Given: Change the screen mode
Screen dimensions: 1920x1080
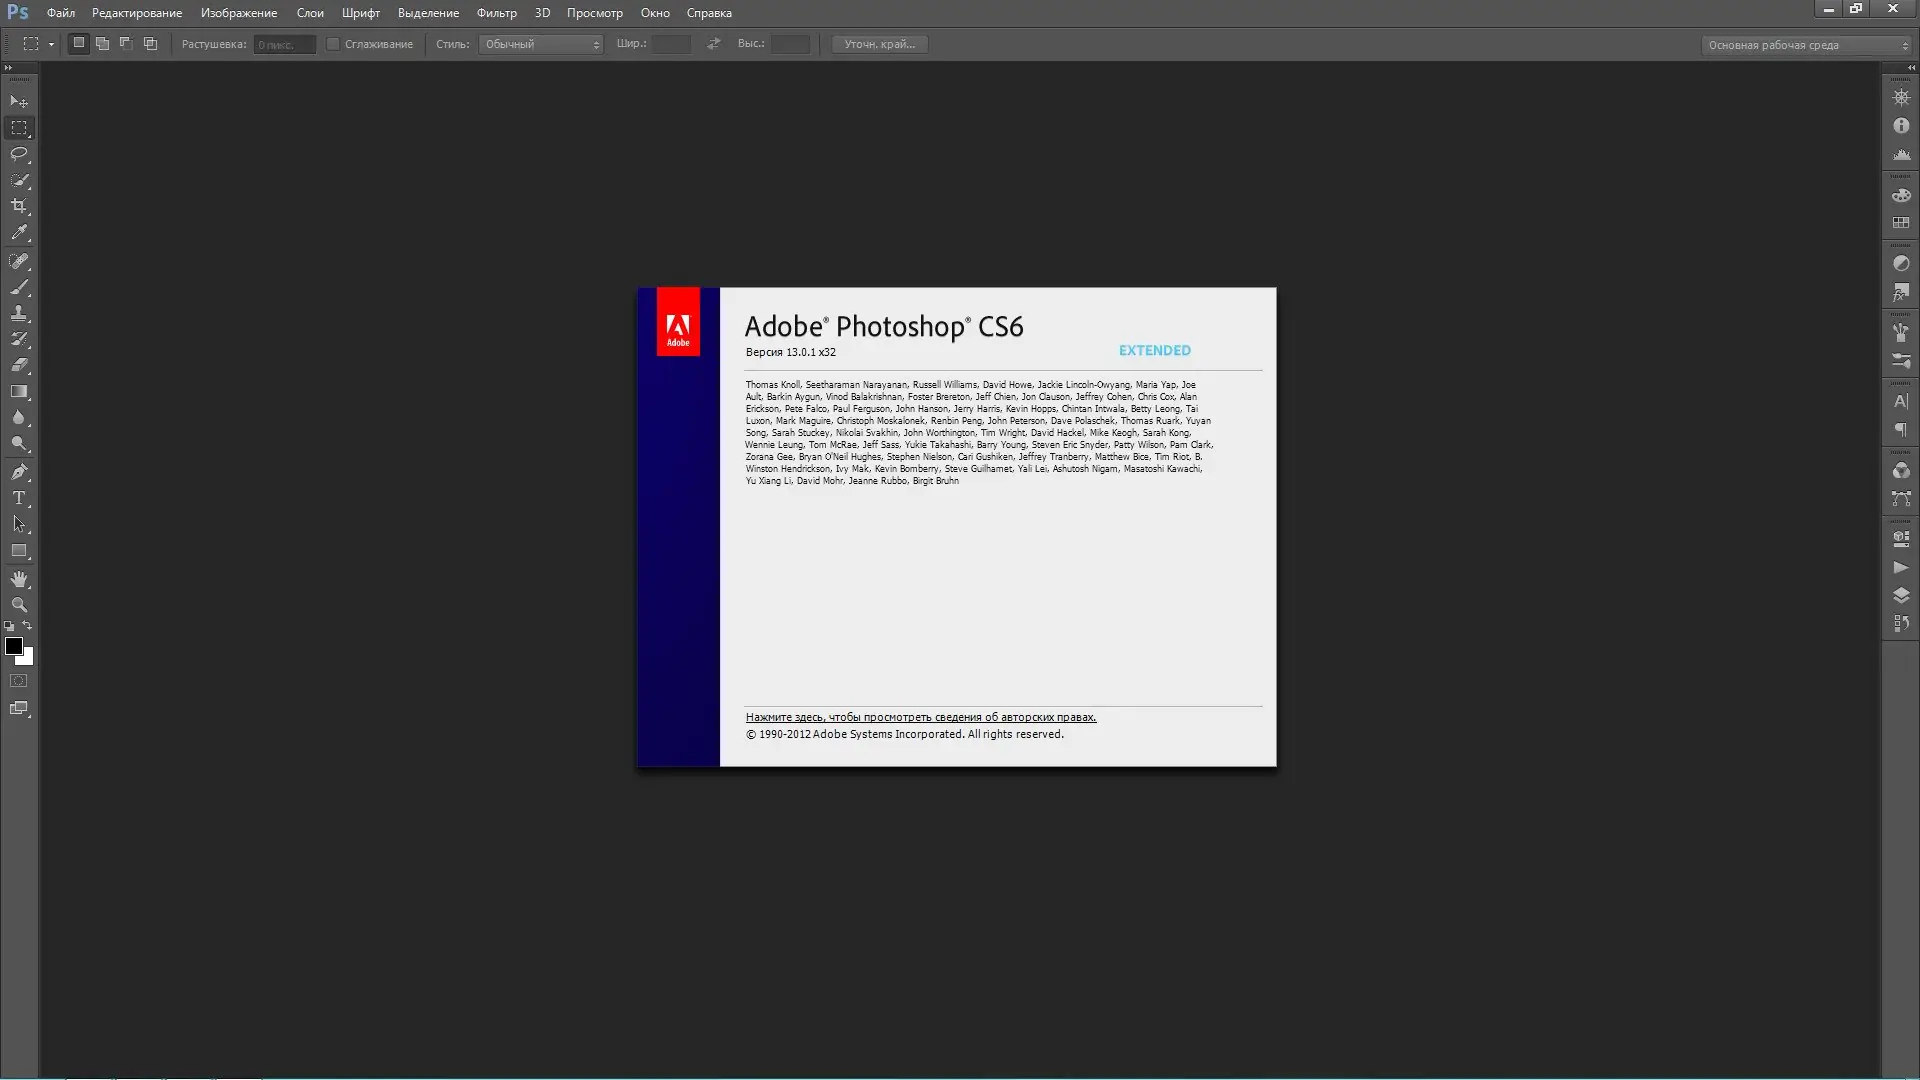Looking at the screenshot, I should pos(19,708).
